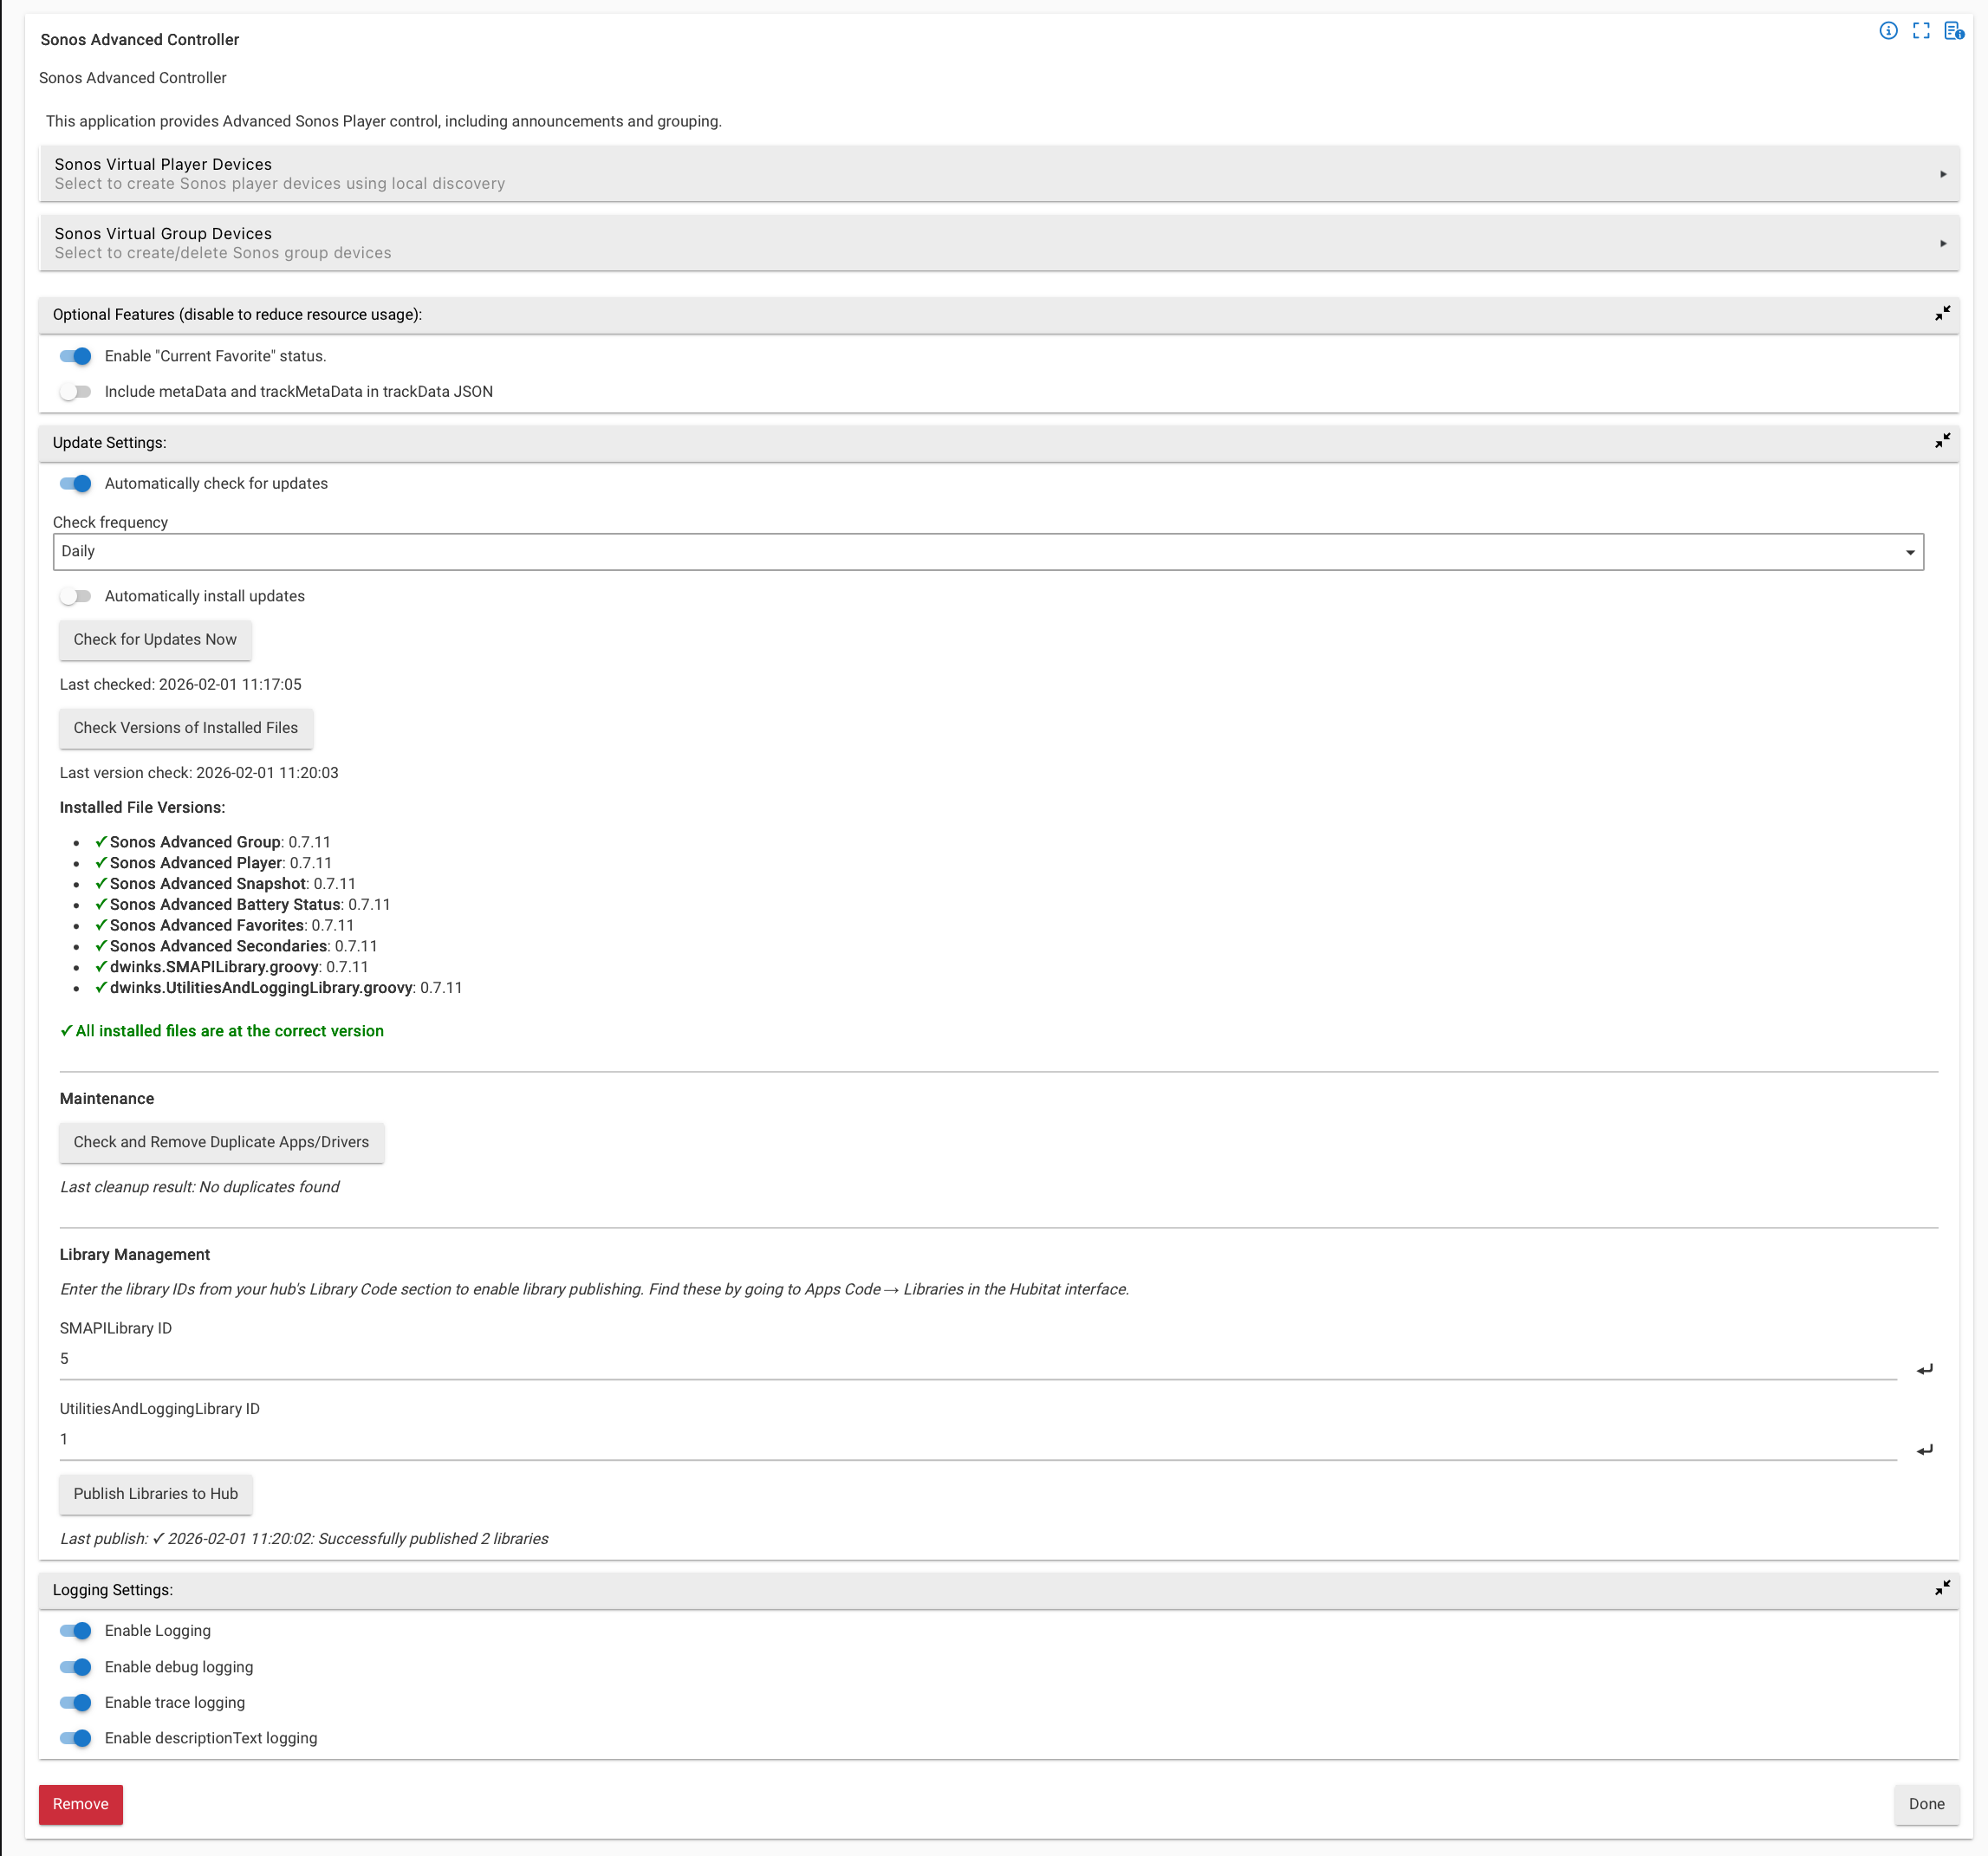Expand Sonos Virtual Group Devices page
The image size is (1988, 1856).
[x=997, y=243]
